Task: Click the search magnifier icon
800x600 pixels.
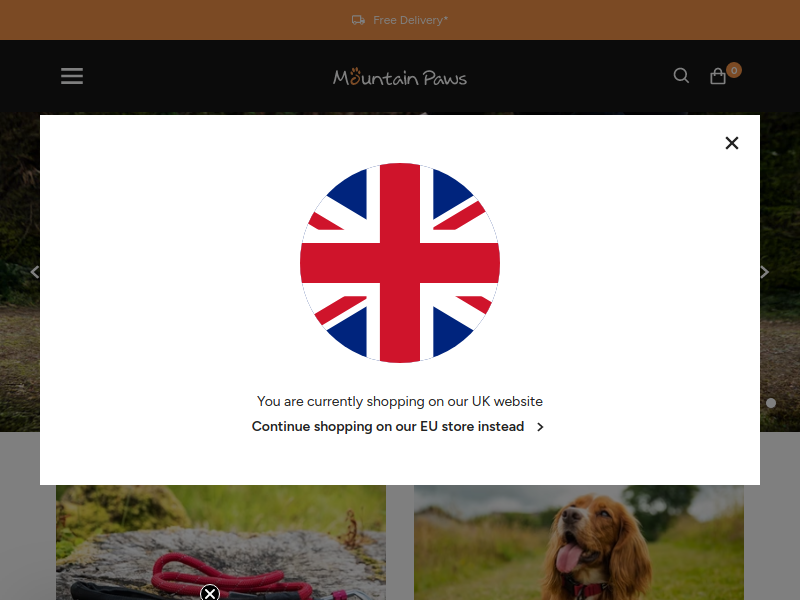Action: click(681, 76)
